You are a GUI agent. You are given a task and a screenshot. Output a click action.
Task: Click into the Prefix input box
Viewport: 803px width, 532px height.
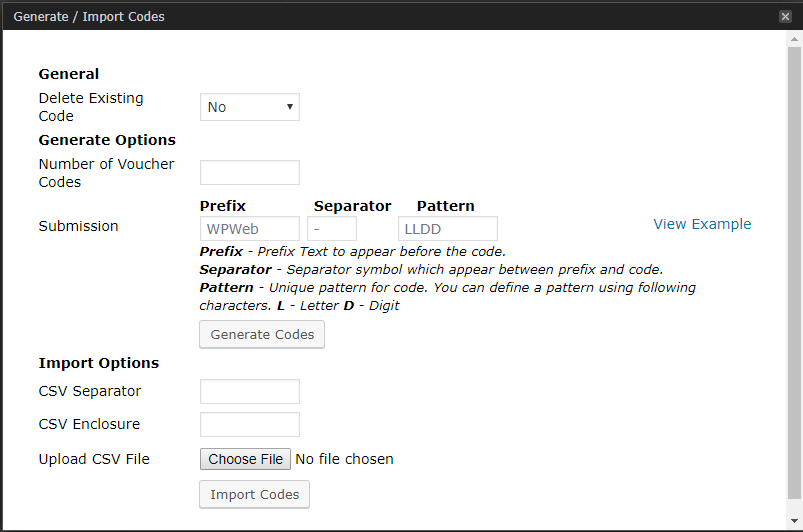(x=250, y=229)
